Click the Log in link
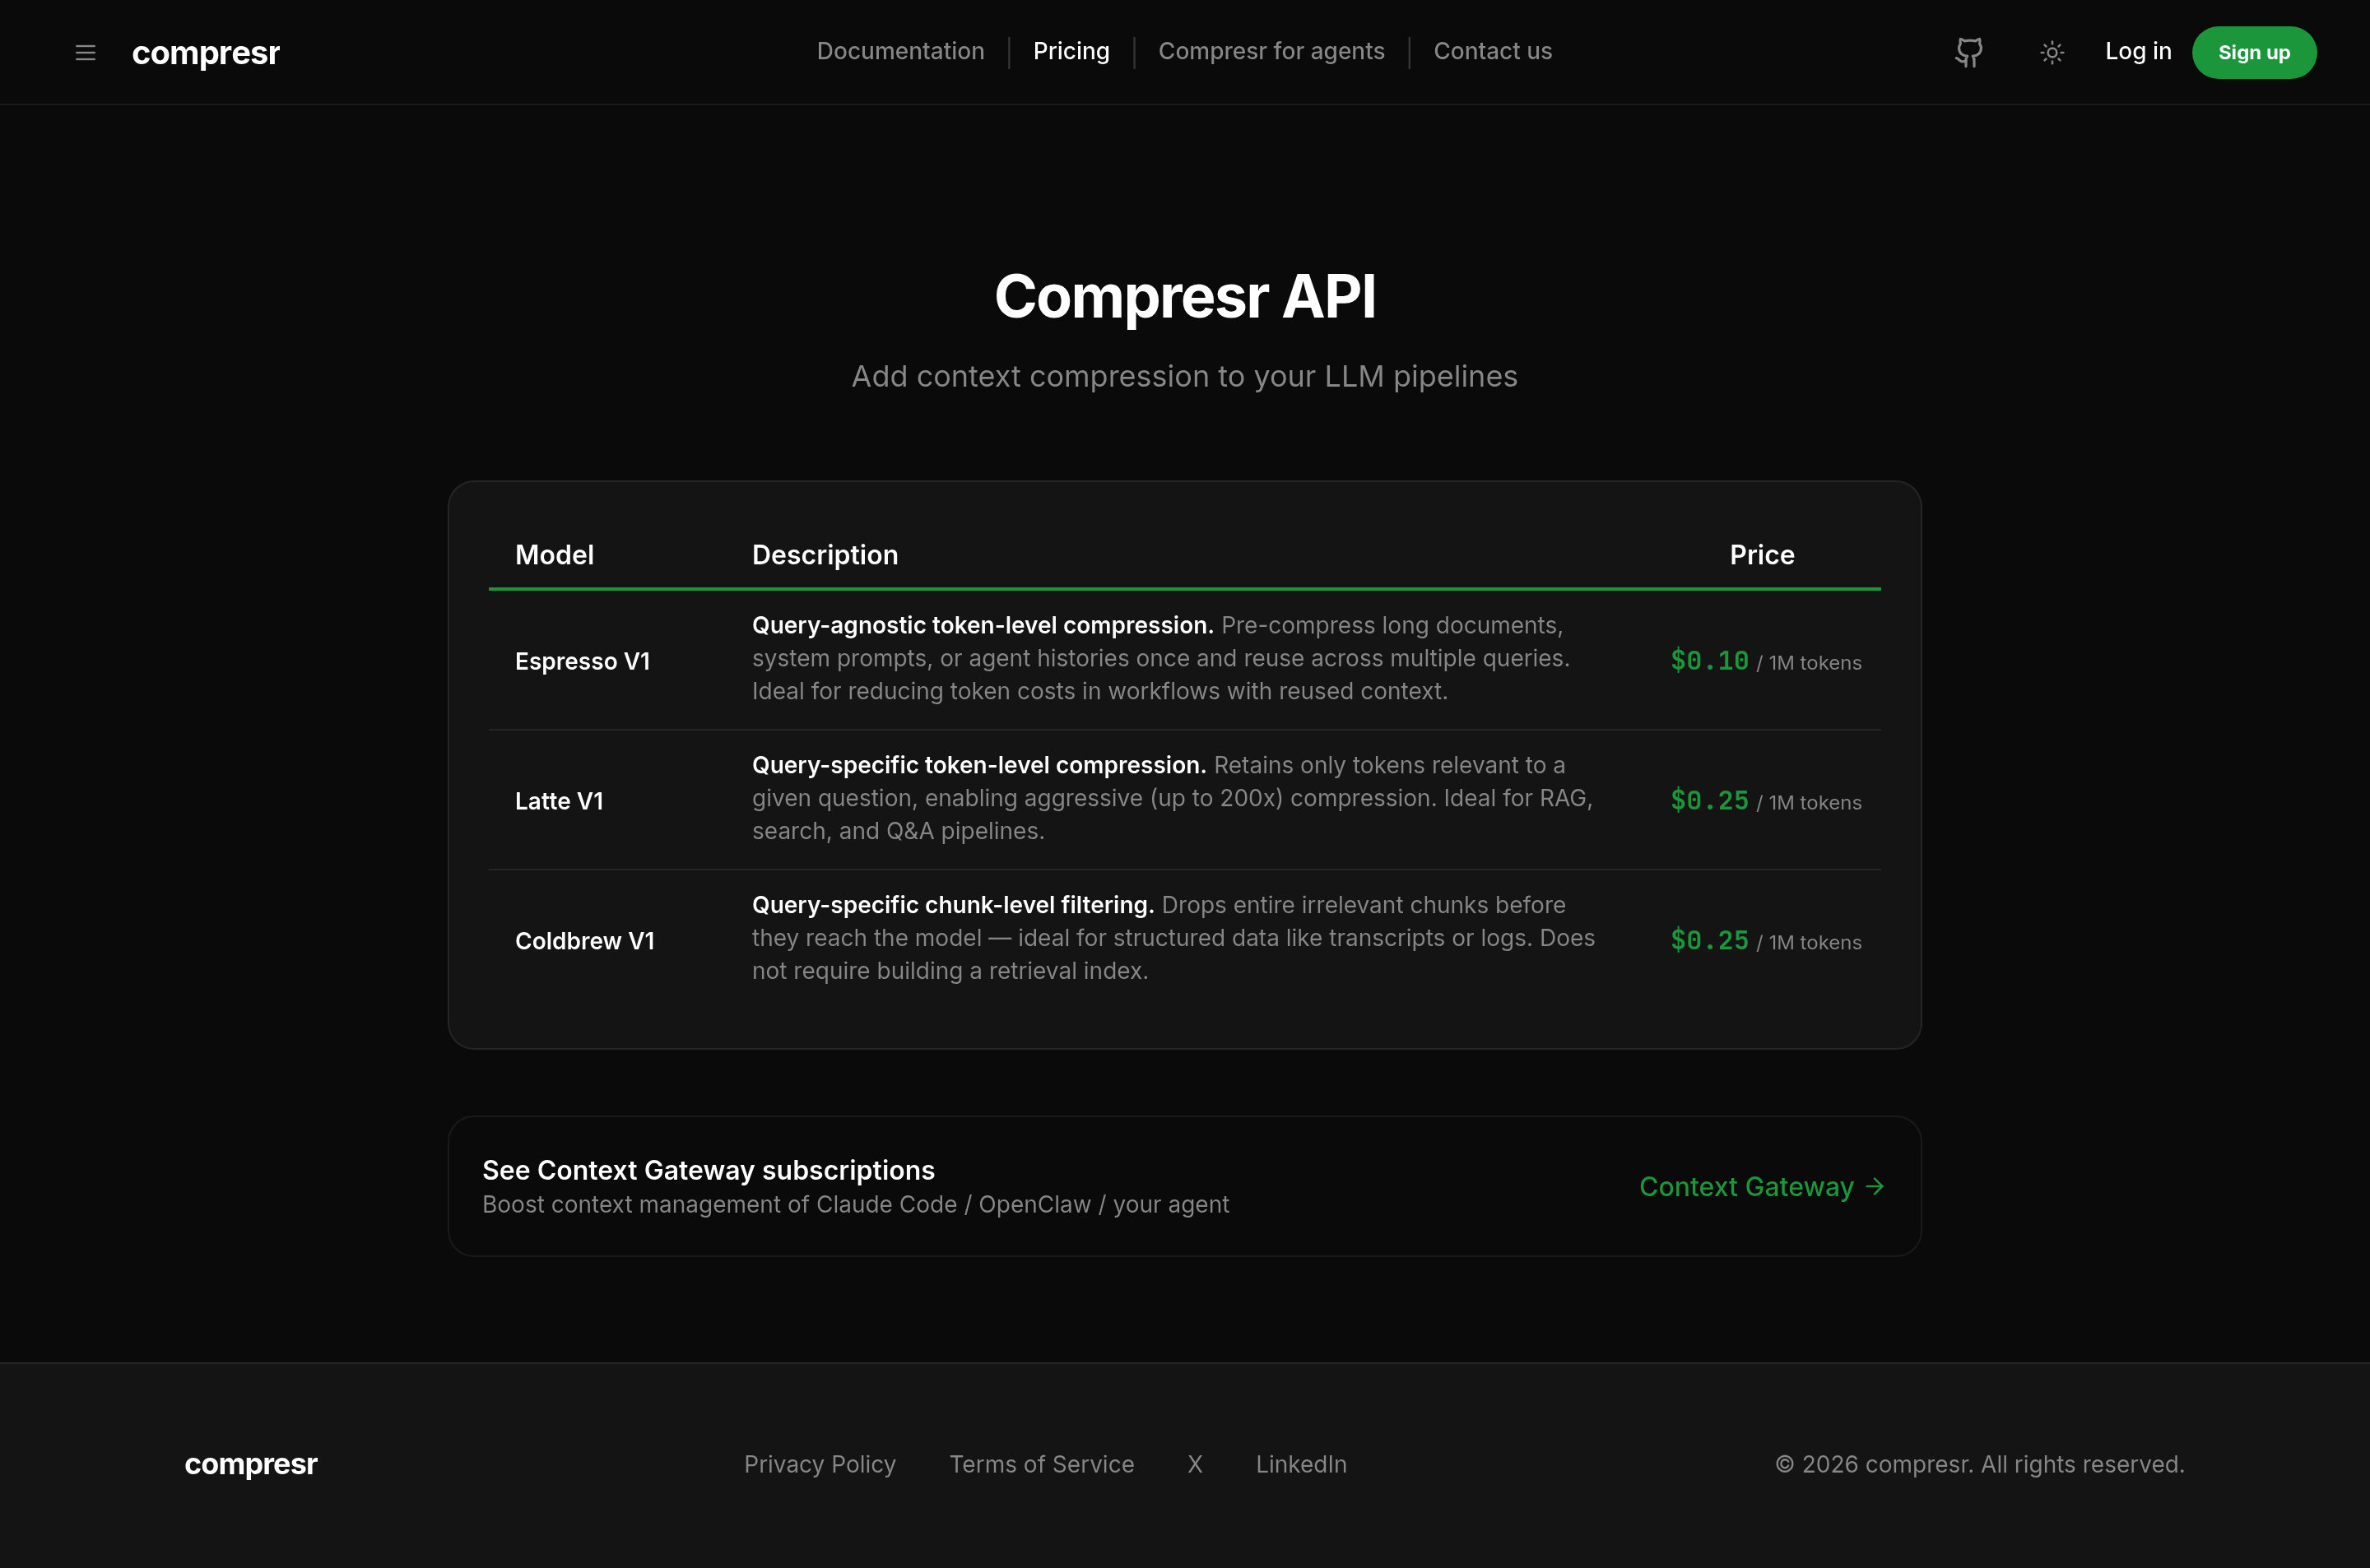Image resolution: width=2370 pixels, height=1568 pixels. click(2138, 51)
